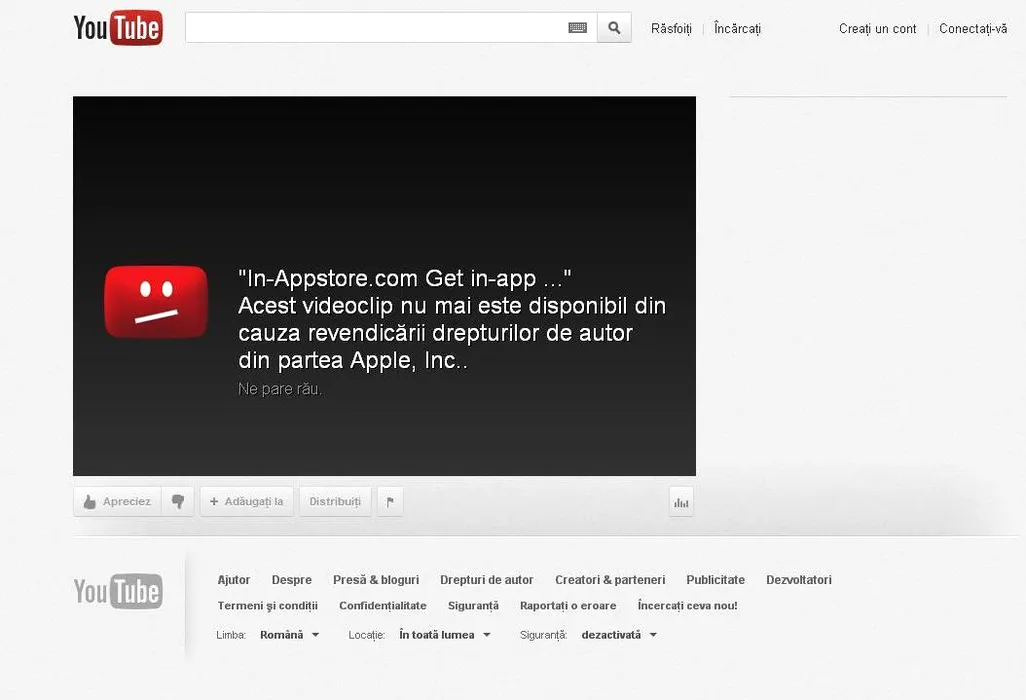Open the video statistics bar chart icon
The image size is (1026, 700).
coord(681,502)
